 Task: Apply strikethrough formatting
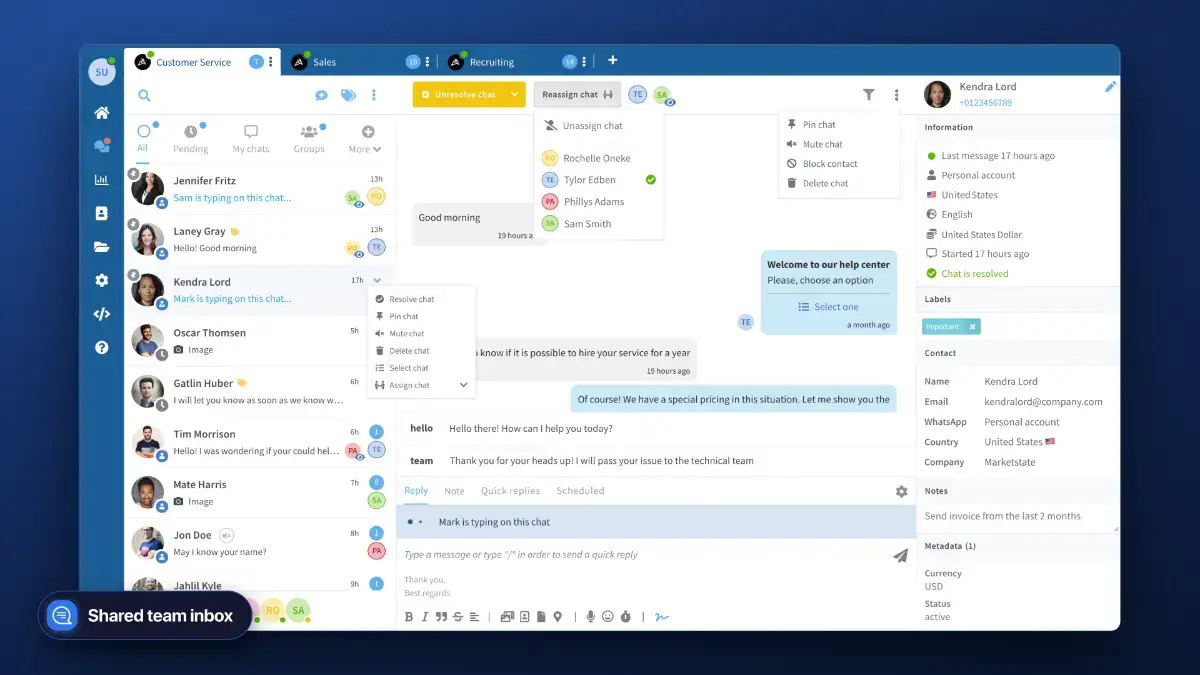coord(458,617)
